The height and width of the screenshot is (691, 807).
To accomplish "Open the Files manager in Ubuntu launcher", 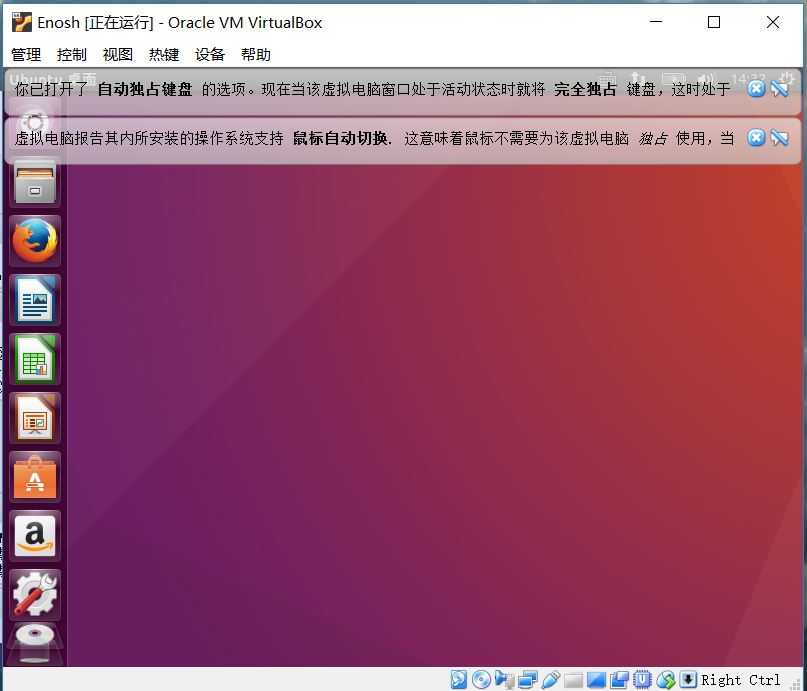I will 34,182.
